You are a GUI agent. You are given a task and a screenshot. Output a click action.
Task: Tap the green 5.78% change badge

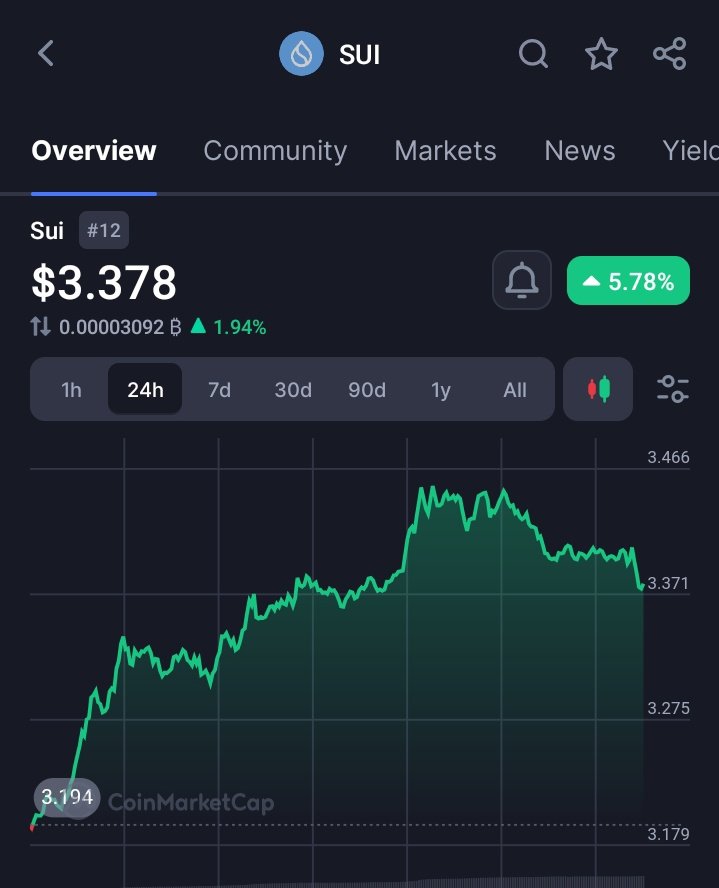tap(628, 281)
